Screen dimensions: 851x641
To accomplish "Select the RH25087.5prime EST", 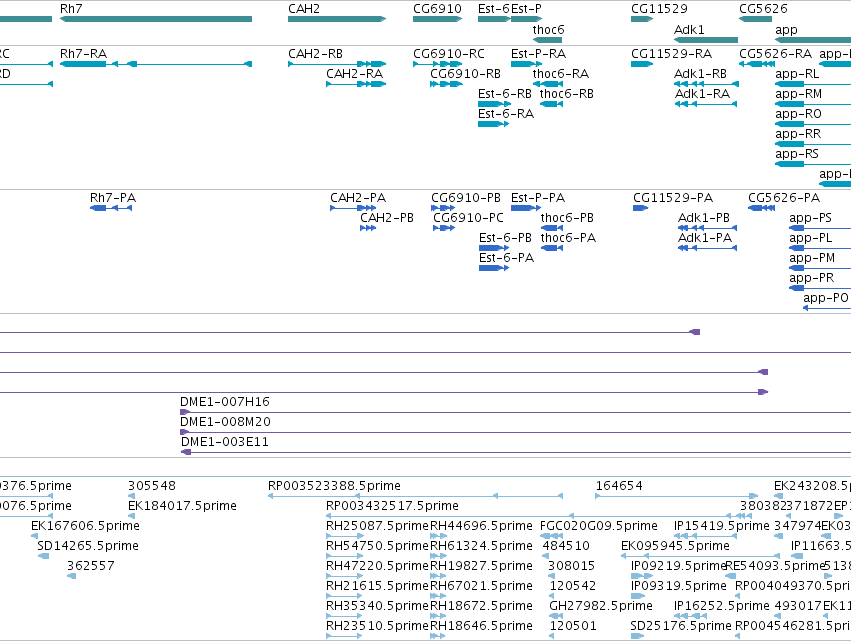I will [345, 536].
